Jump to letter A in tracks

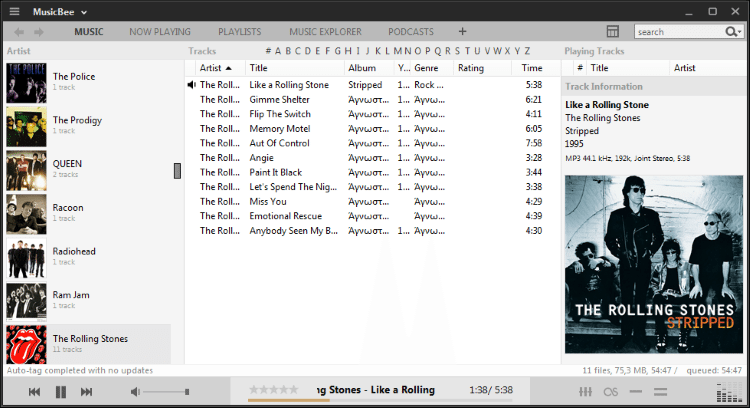(278, 51)
